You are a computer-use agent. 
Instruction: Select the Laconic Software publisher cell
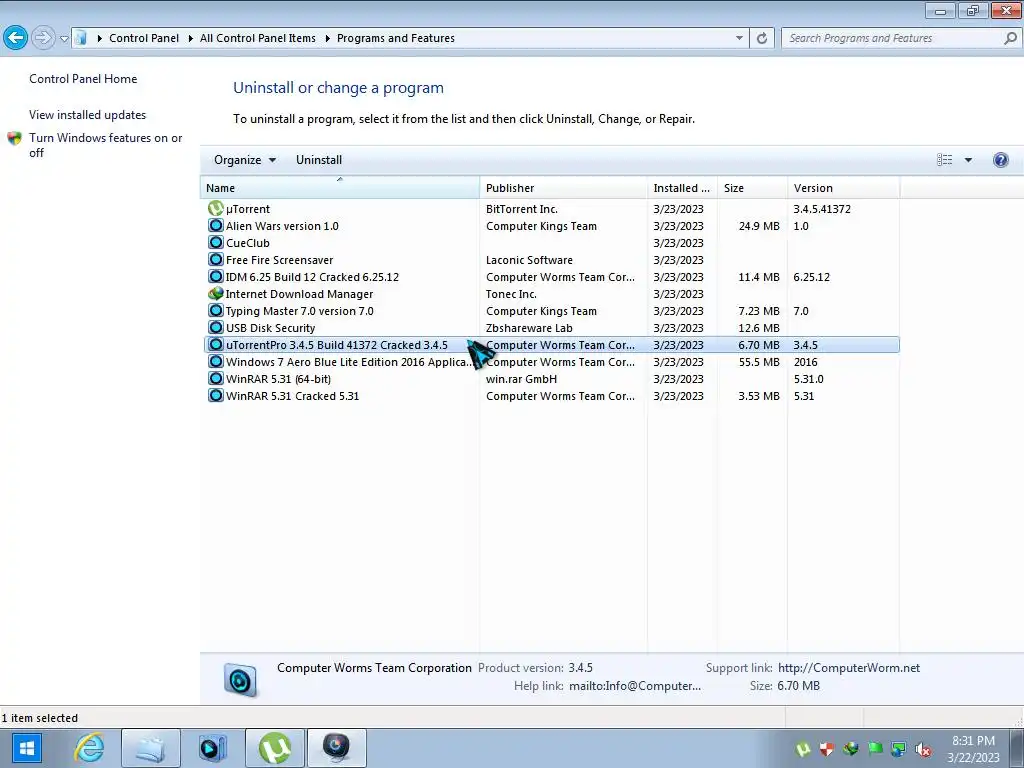tap(529, 260)
